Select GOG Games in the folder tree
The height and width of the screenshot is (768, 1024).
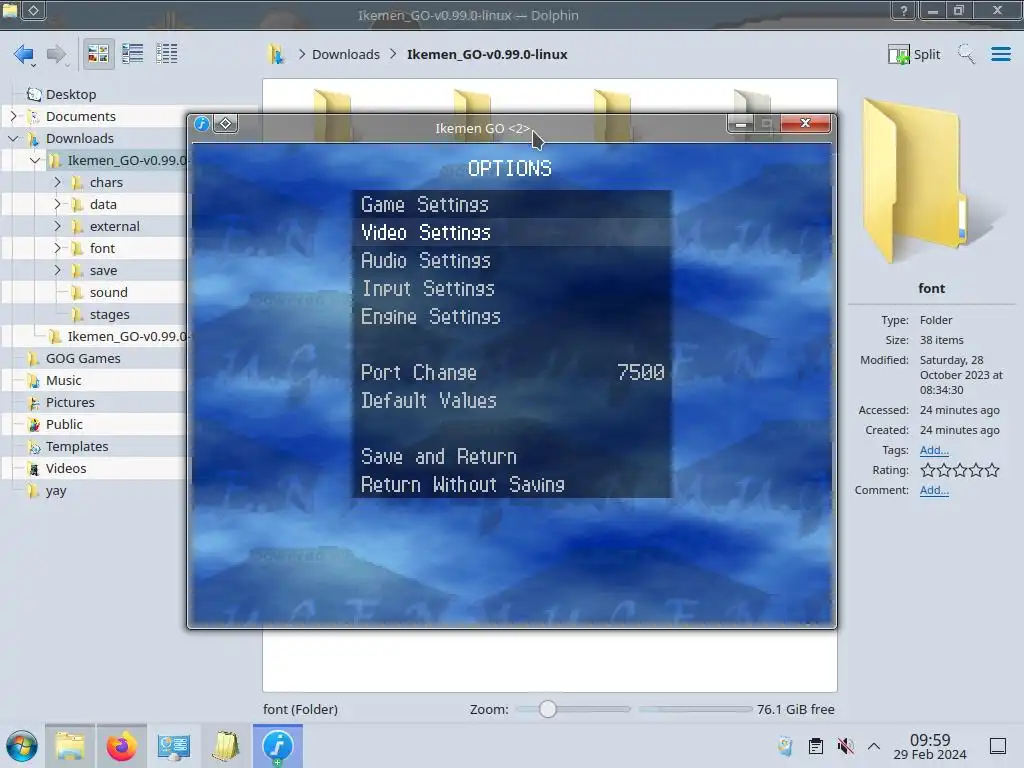(x=83, y=359)
